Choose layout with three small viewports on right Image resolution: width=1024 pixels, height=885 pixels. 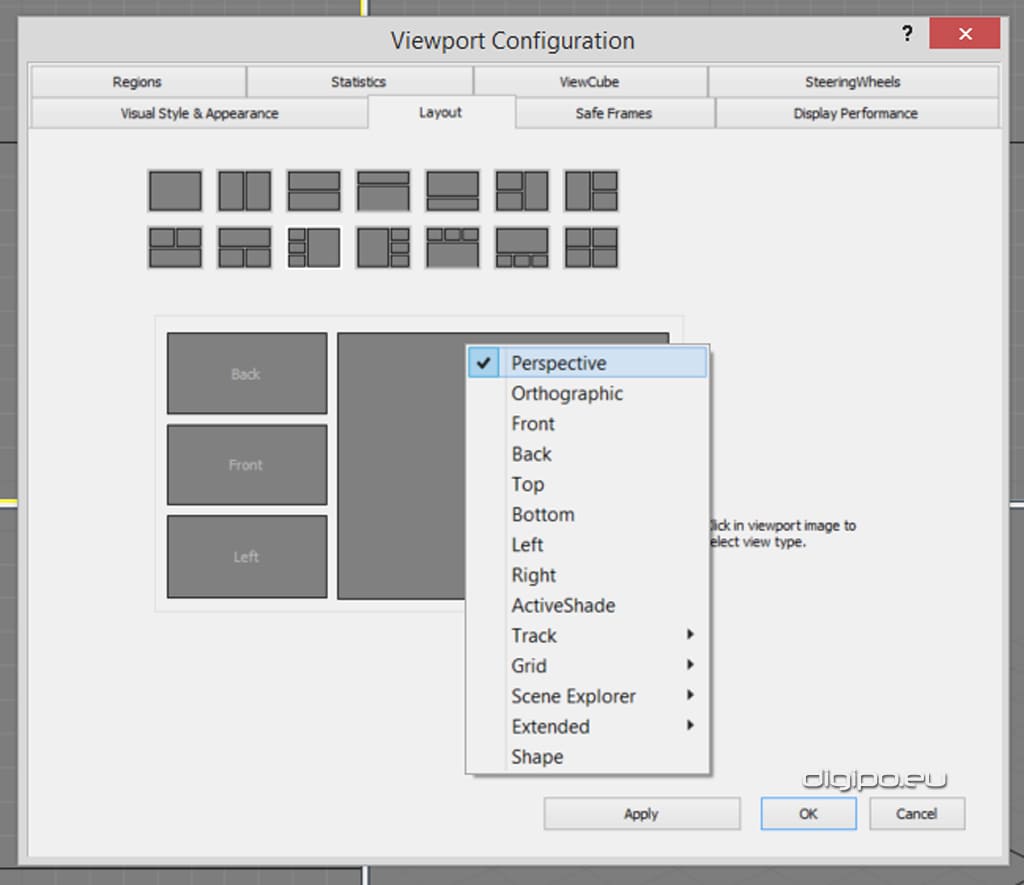click(x=383, y=247)
